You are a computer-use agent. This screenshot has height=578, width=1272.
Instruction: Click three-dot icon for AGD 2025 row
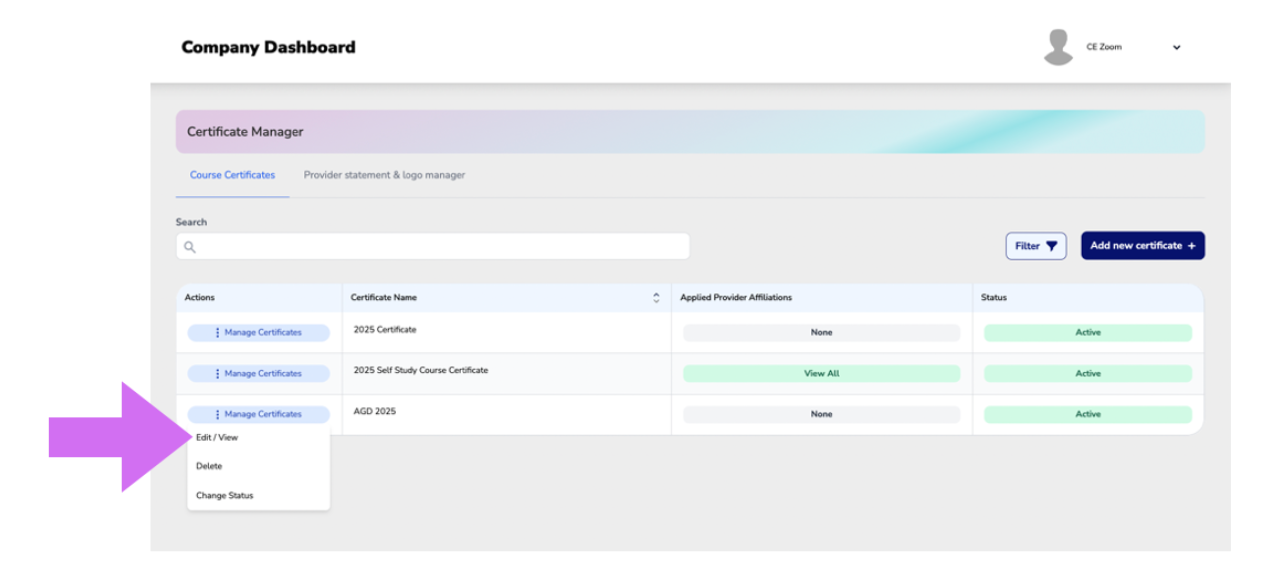coord(217,414)
